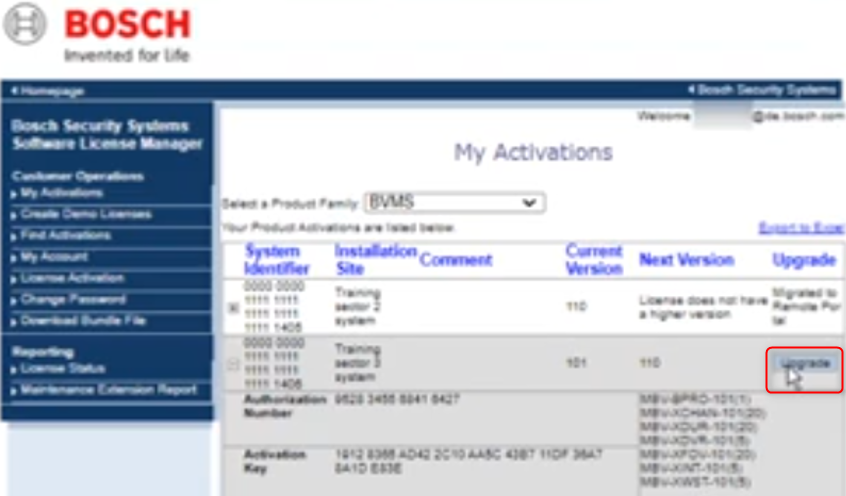
Task: Click the MBV-BPRO-101 license entry
Action: (x=695, y=399)
